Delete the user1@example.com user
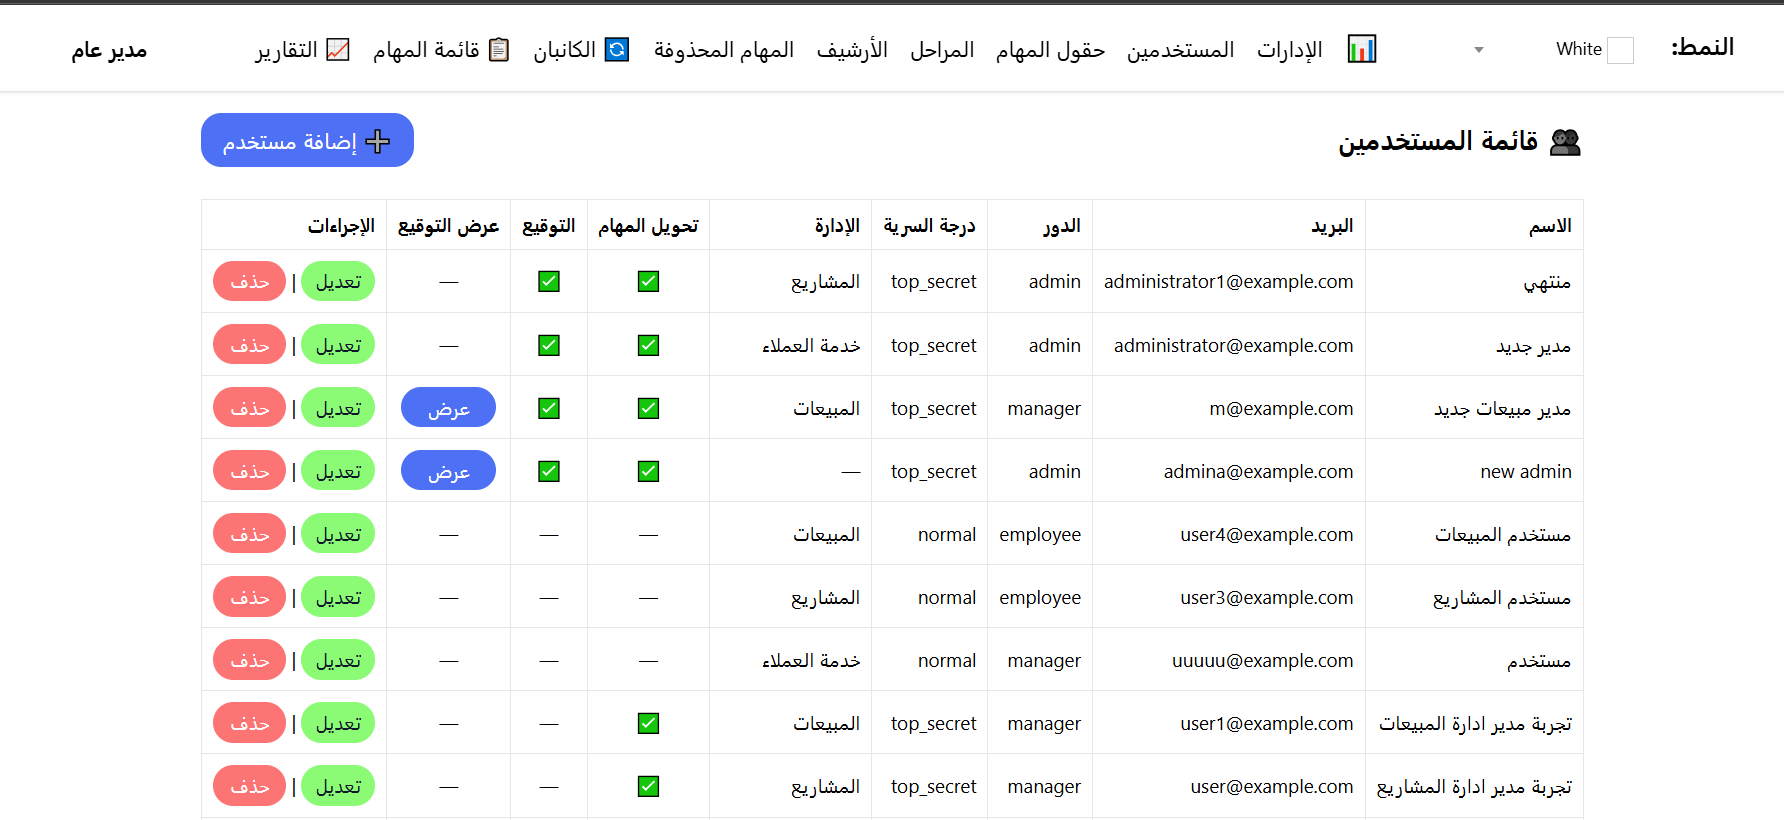 point(250,722)
